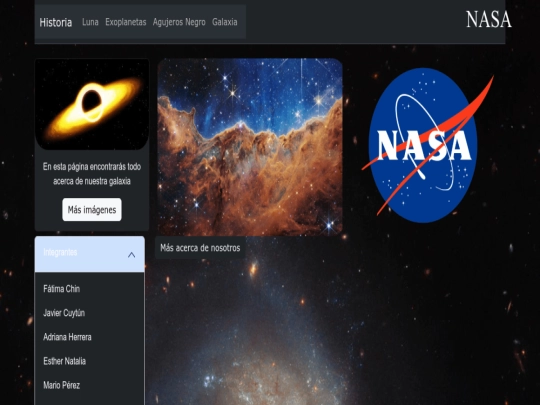Click the 'En esta página encontrarás' card text
The width and height of the screenshot is (540, 405).
[92, 174]
